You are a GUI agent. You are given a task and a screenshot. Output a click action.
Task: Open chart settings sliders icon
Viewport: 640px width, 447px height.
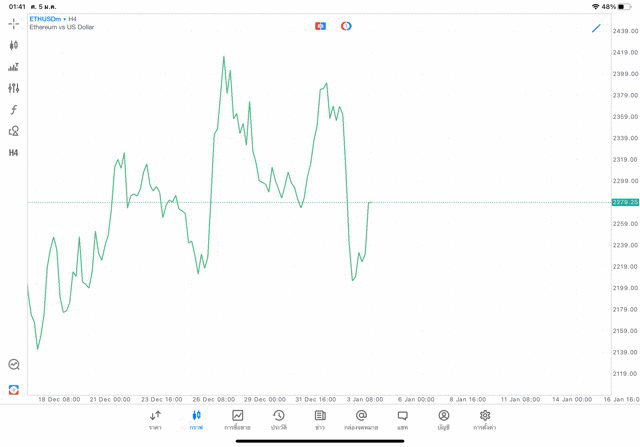(x=14, y=88)
